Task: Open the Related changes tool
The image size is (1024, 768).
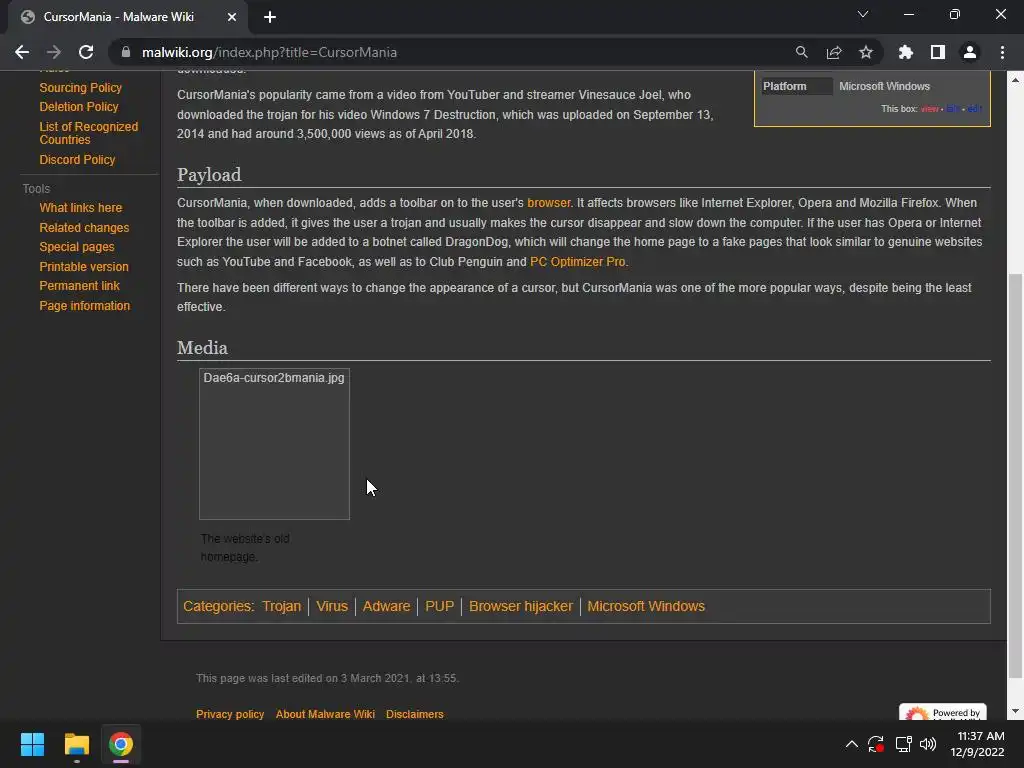Action: pyautogui.click(x=84, y=227)
